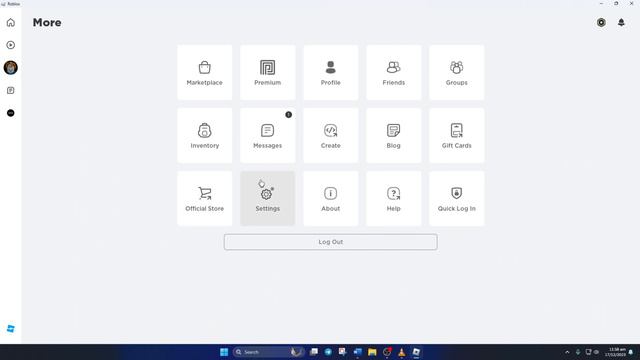The width and height of the screenshot is (640, 360).
Task: Go to the Profile tile
Action: pyautogui.click(x=331, y=73)
